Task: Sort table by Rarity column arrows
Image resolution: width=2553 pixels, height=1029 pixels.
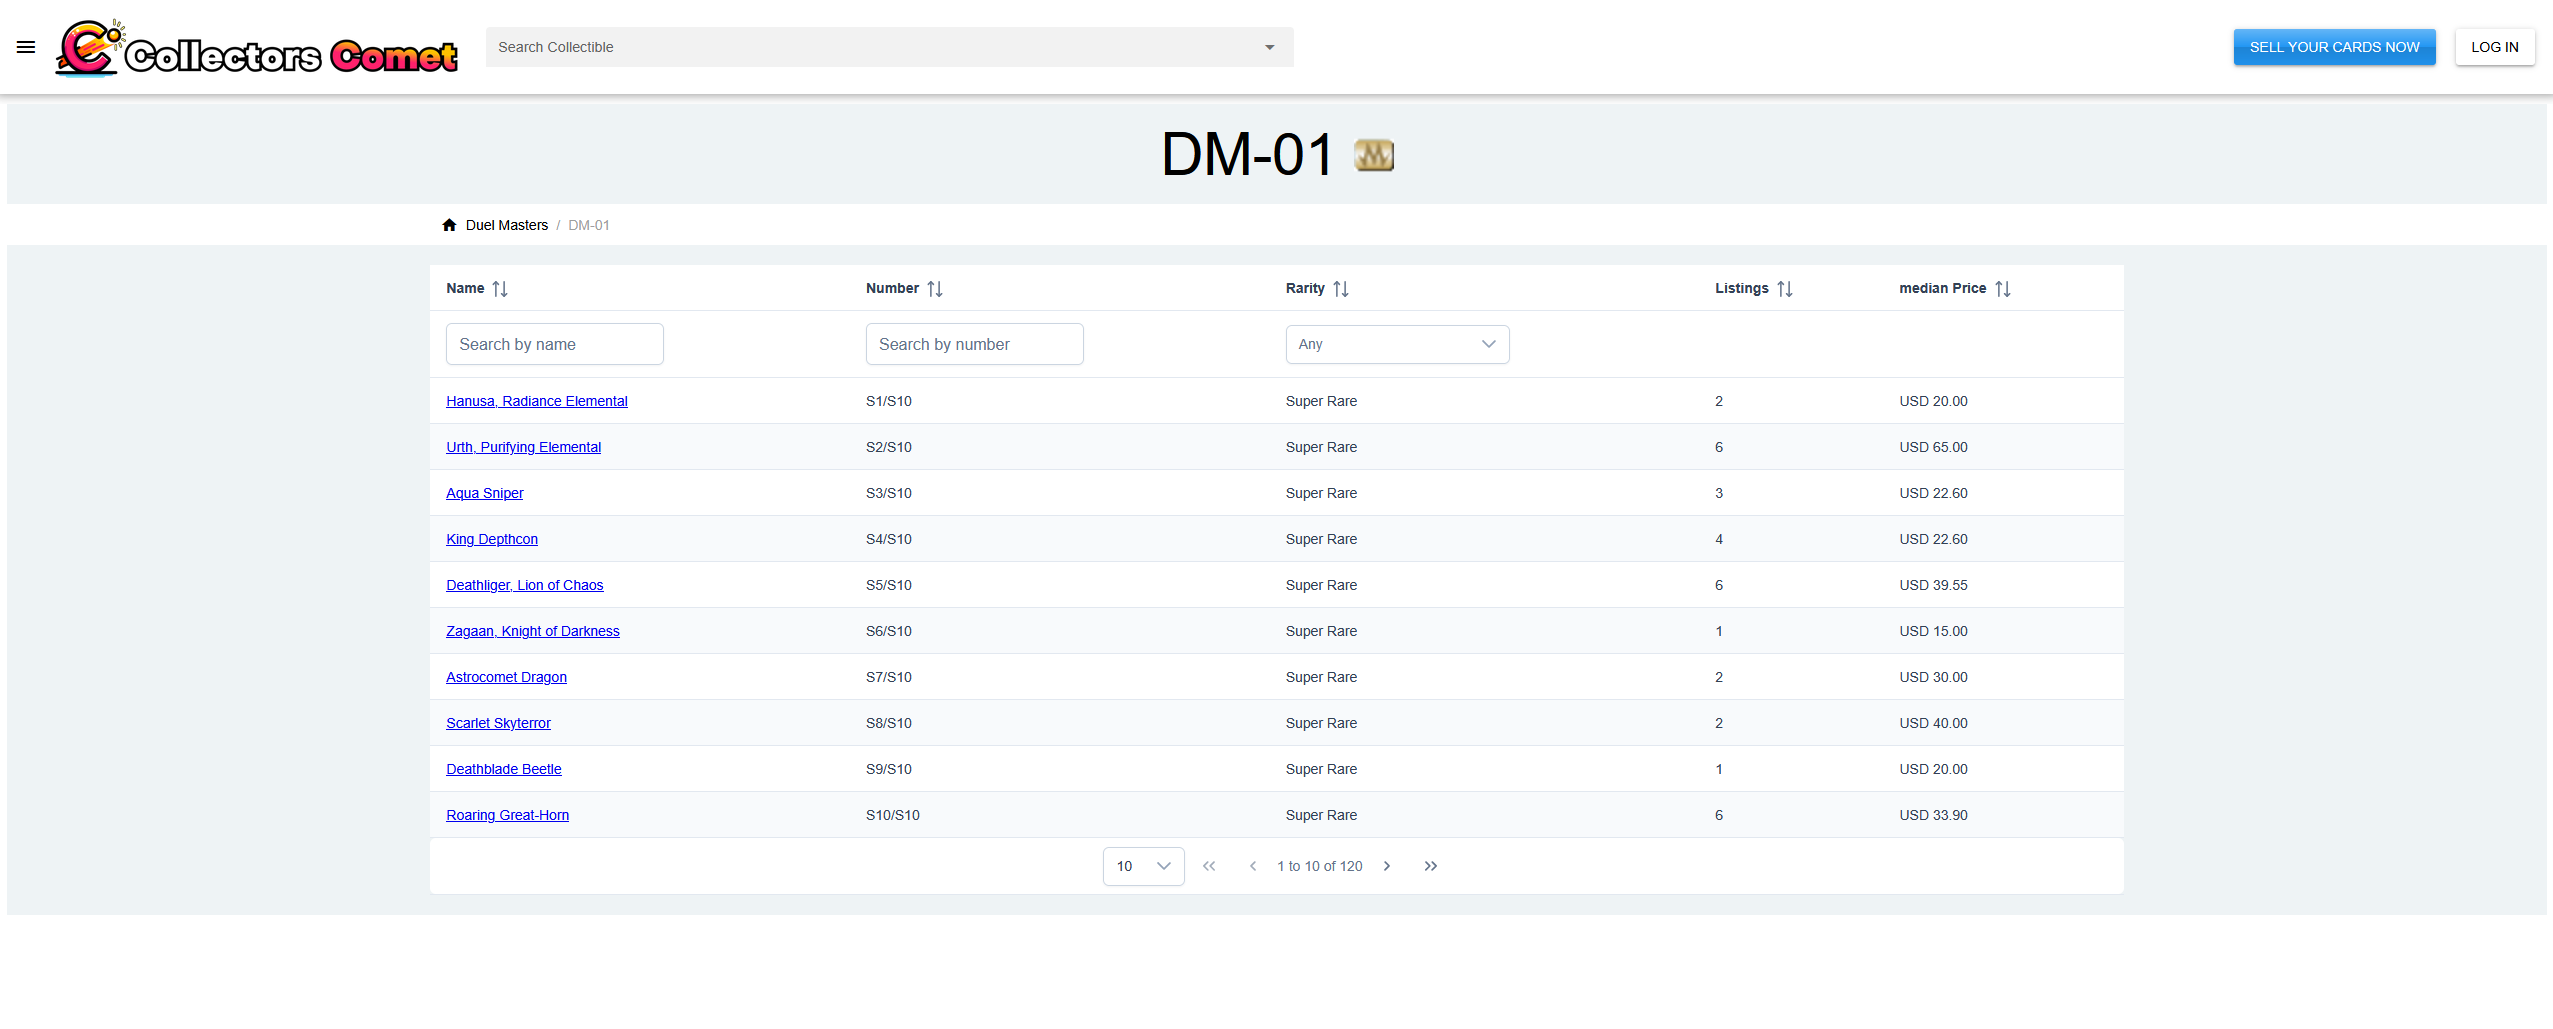Action: pos(1341,289)
